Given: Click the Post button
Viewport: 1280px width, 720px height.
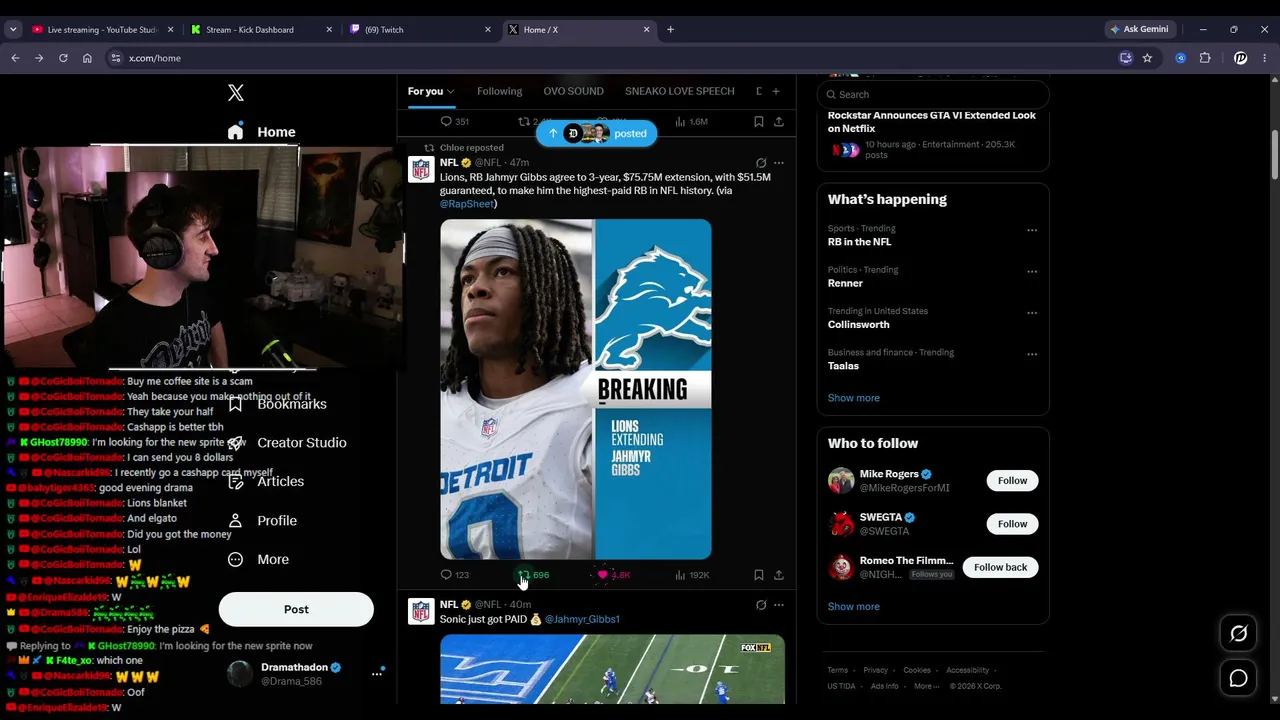Looking at the screenshot, I should pos(296,609).
